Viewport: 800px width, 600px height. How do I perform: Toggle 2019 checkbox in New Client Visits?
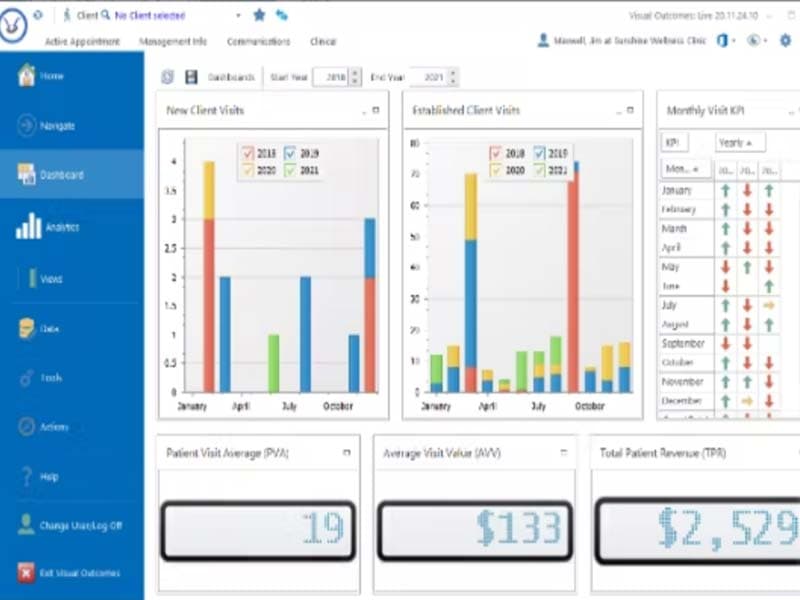click(x=290, y=153)
